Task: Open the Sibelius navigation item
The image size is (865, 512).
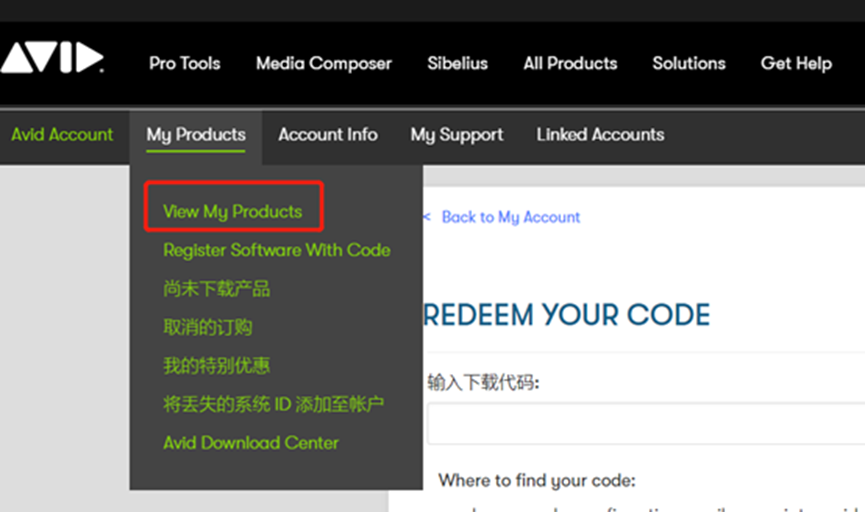Action: (x=457, y=63)
